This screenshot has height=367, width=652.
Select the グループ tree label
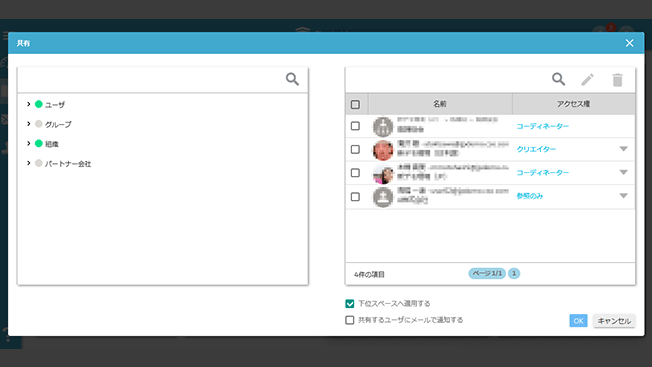[58, 124]
